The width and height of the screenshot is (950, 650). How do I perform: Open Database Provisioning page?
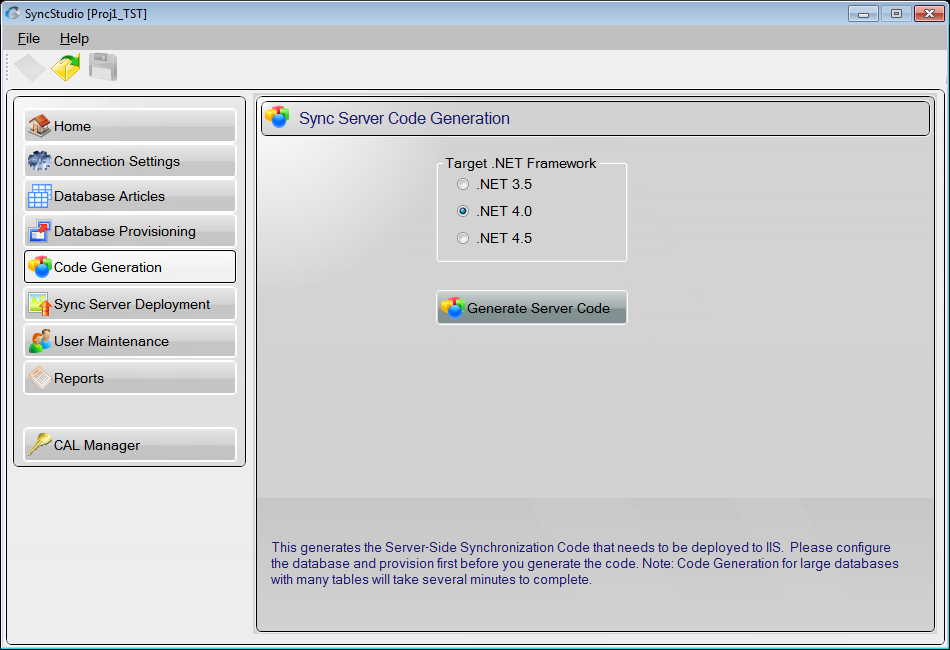tap(130, 231)
